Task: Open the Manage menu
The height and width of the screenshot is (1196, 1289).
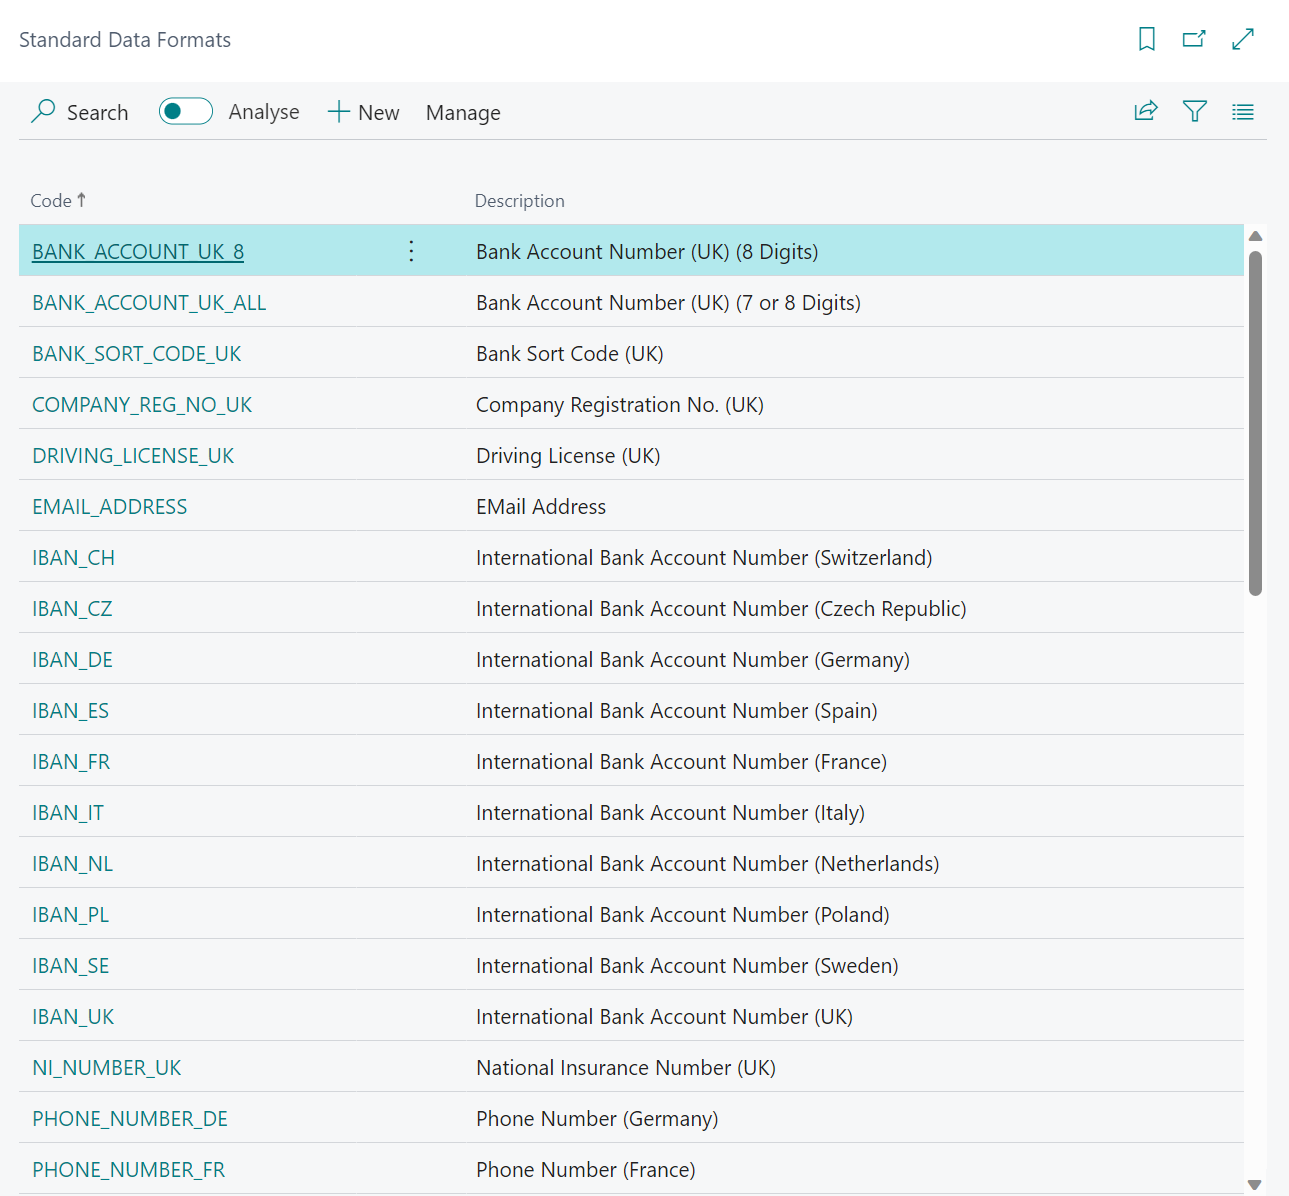Action: [463, 113]
